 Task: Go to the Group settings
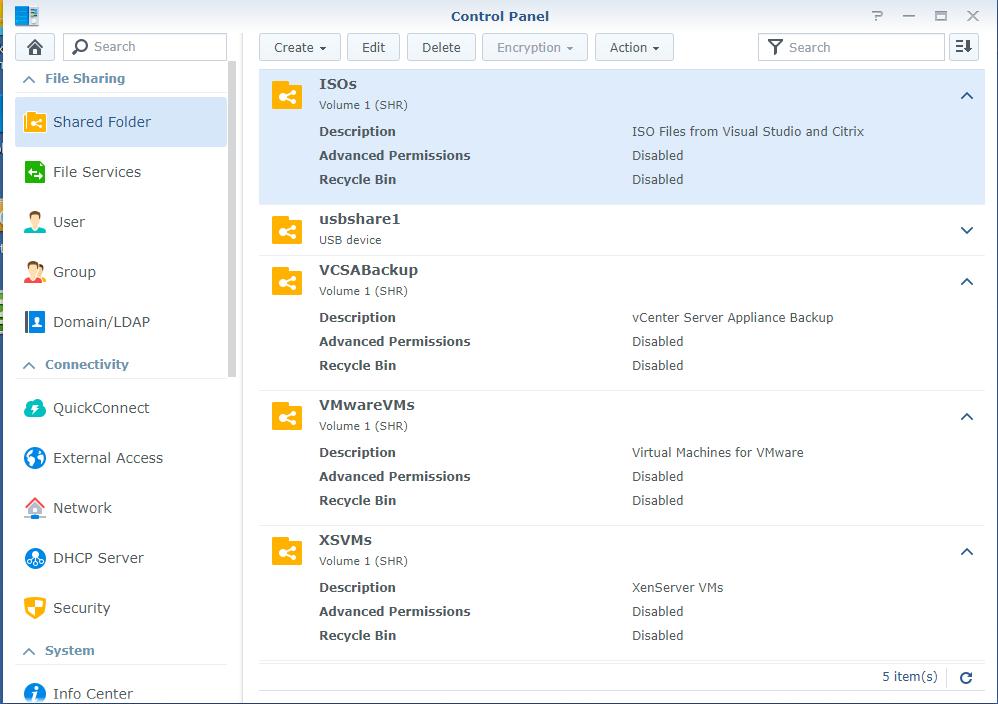pos(74,272)
